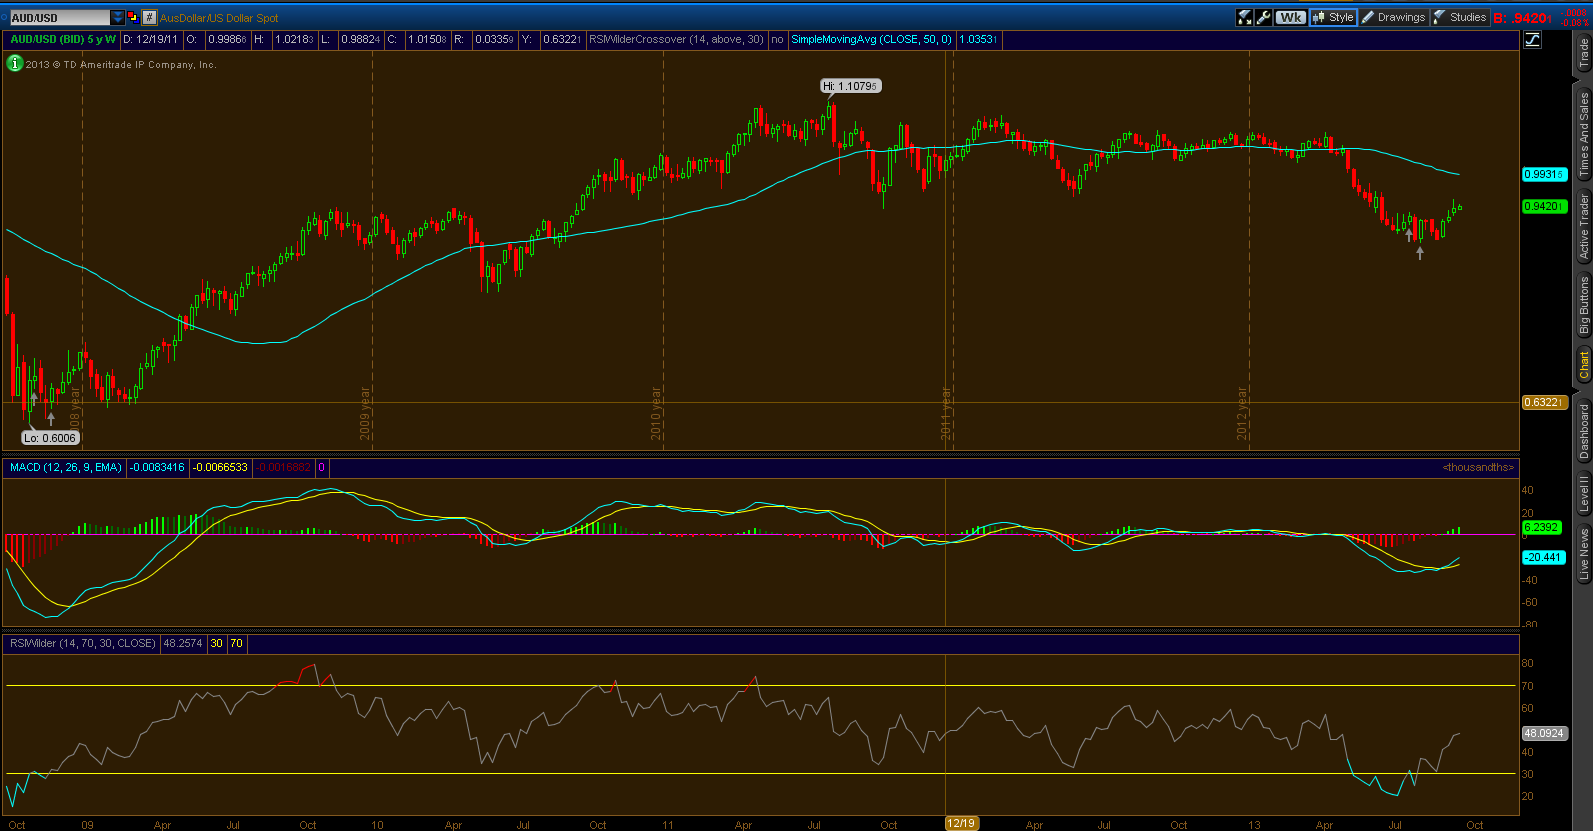Click the curve icon above price axis
Image resolution: width=1593 pixels, height=831 pixels.
pos(1532,40)
